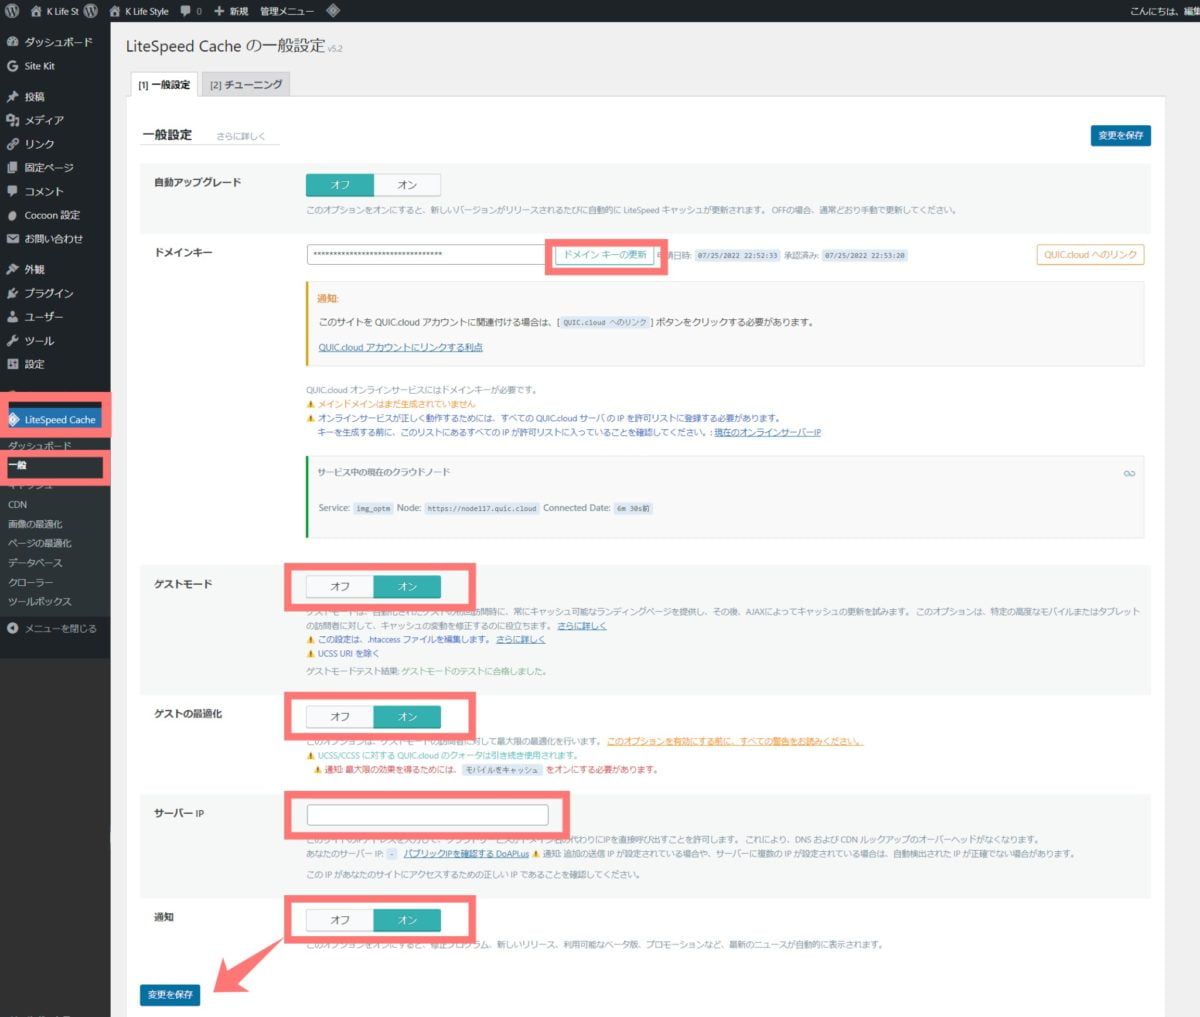This screenshot has height=1017, width=1200.
Task: Switch to the チューニング tab
Action: [x=246, y=85]
